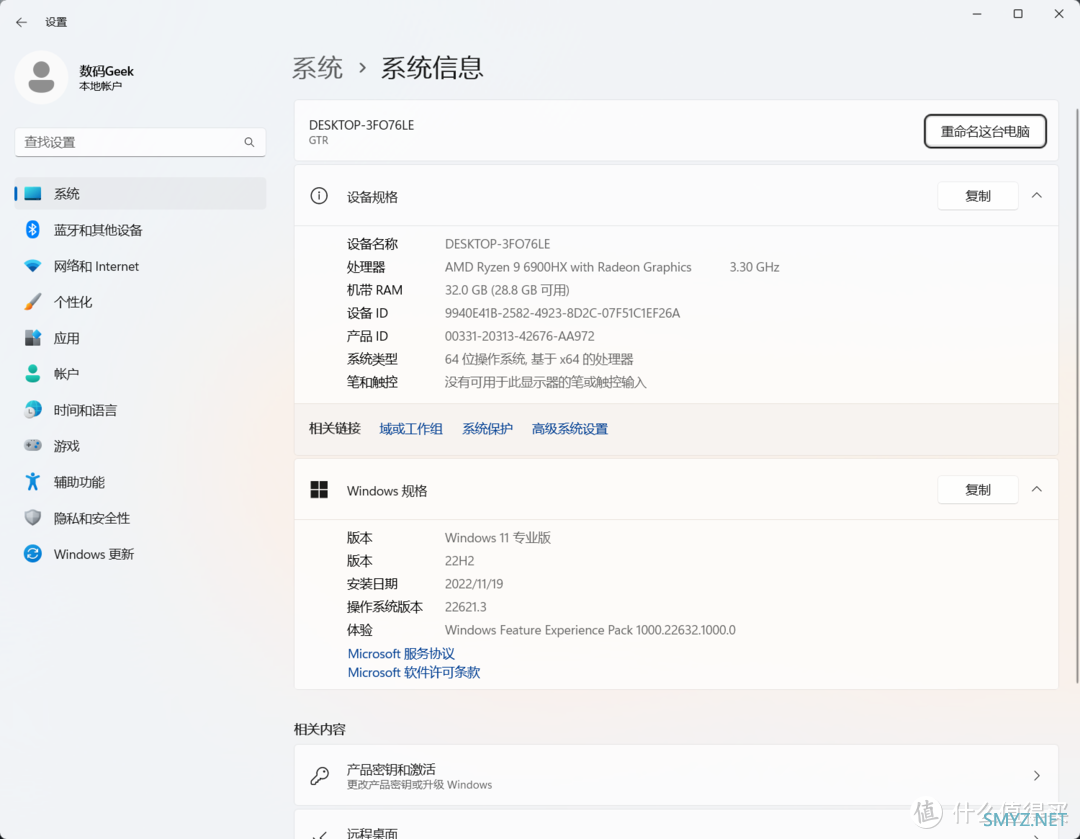Screen dimensions: 1080x839
Task: Click the 3.30 GHz processor speed
Action: [x=754, y=267]
